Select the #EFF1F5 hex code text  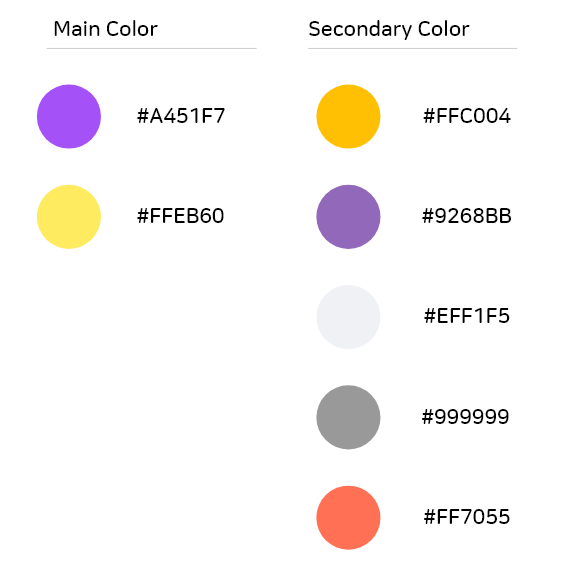click(x=467, y=316)
